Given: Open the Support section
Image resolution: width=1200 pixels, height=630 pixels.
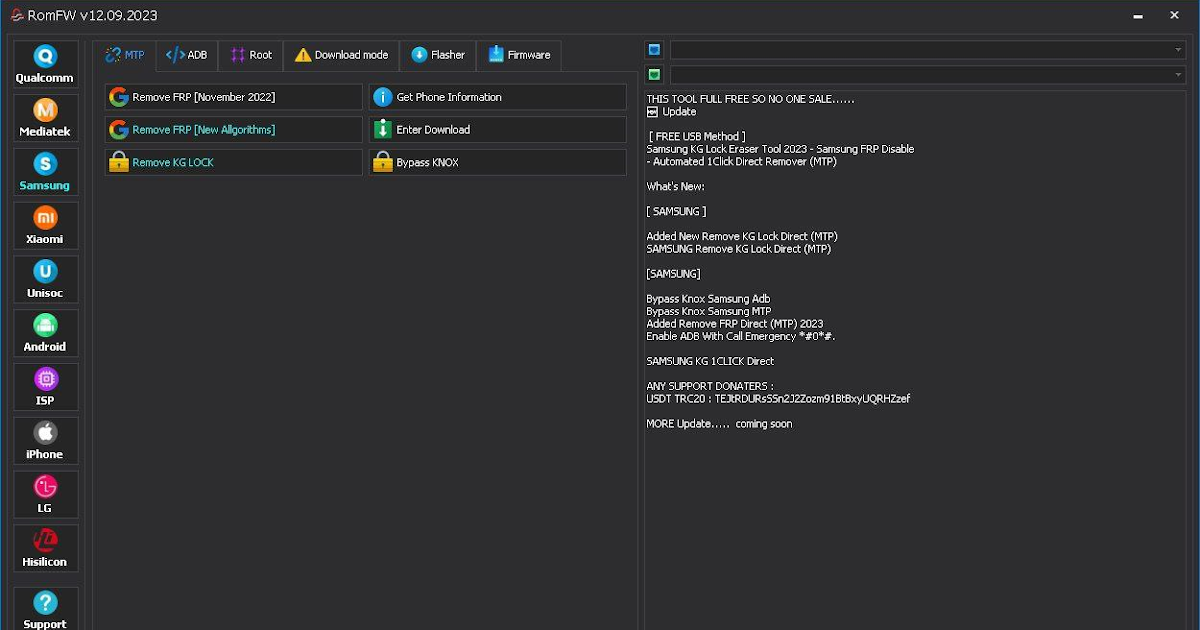Looking at the screenshot, I should (x=45, y=609).
